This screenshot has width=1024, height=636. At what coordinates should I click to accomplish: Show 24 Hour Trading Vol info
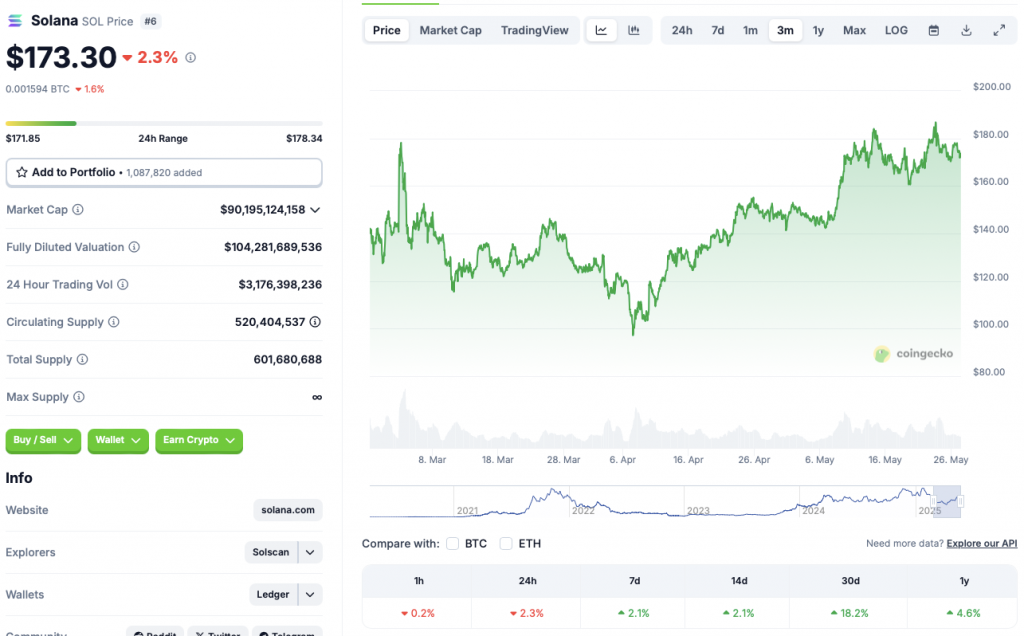pyautogui.click(x=123, y=285)
